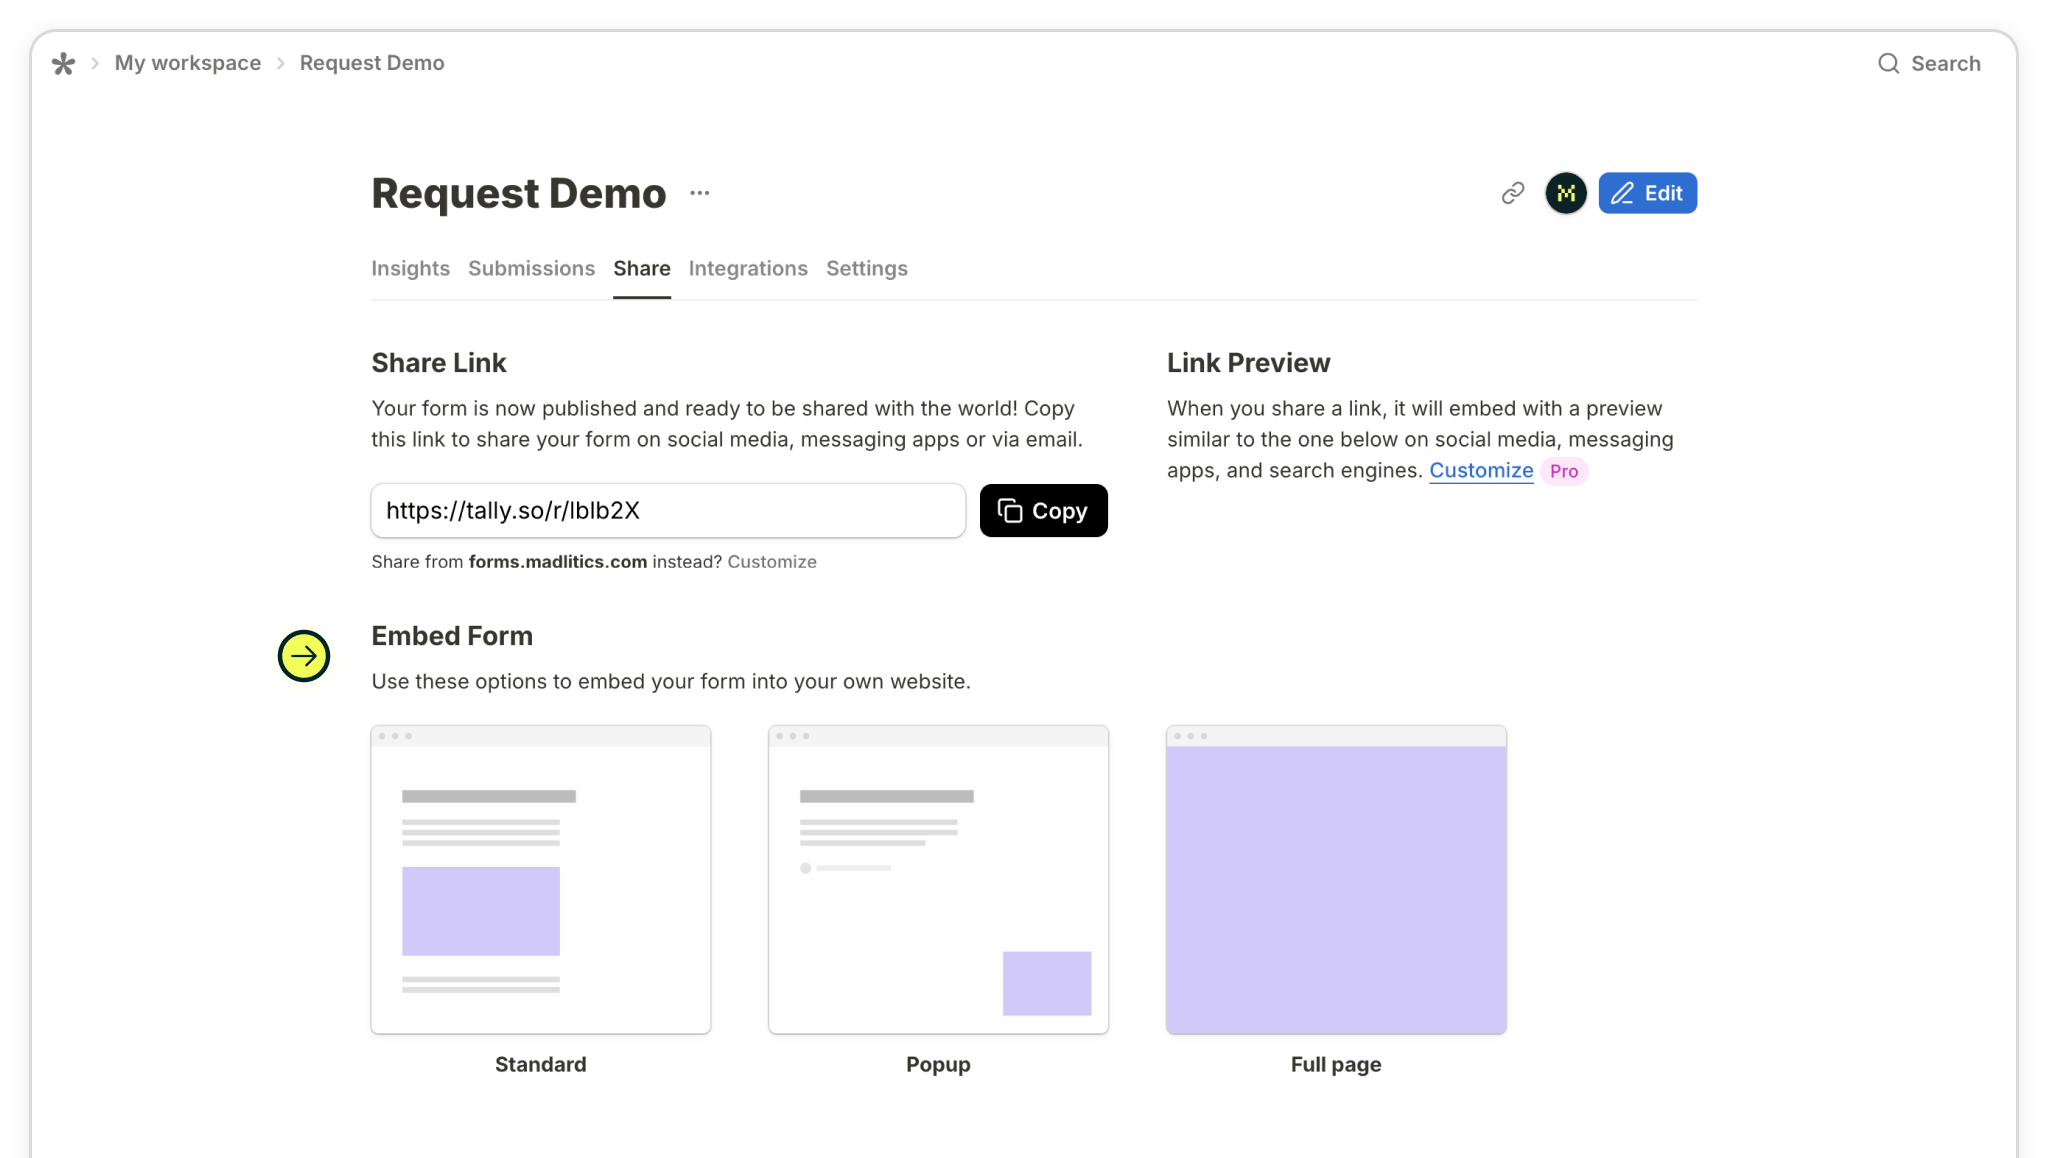Click the tally.so share URL field
The height and width of the screenshot is (1158, 2048).
tap(667, 511)
